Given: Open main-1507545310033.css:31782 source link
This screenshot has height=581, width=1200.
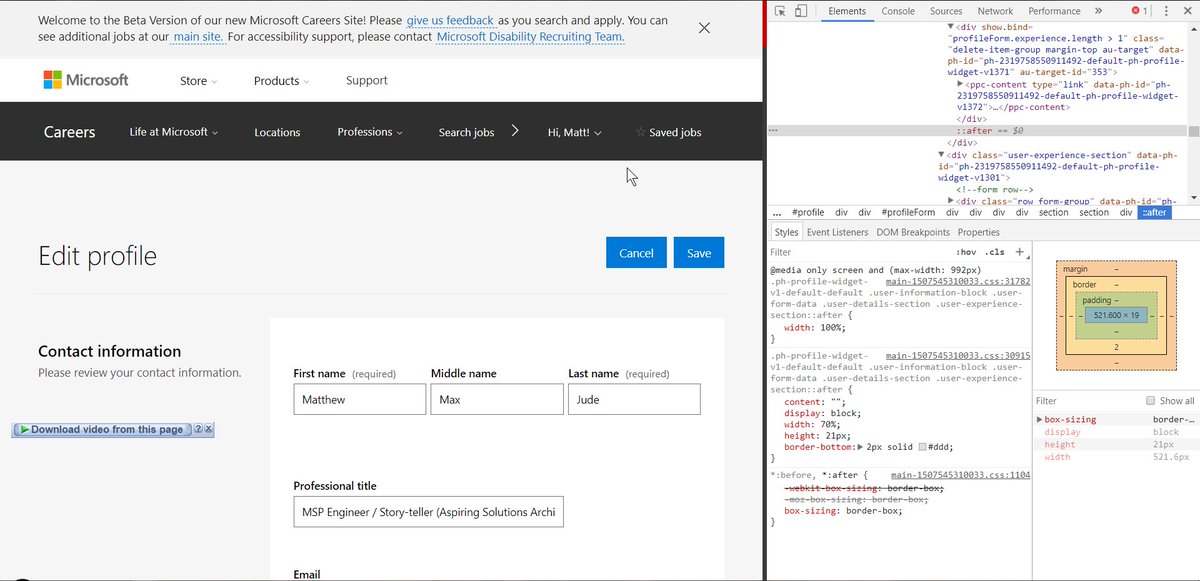Looking at the screenshot, I should (x=957, y=282).
